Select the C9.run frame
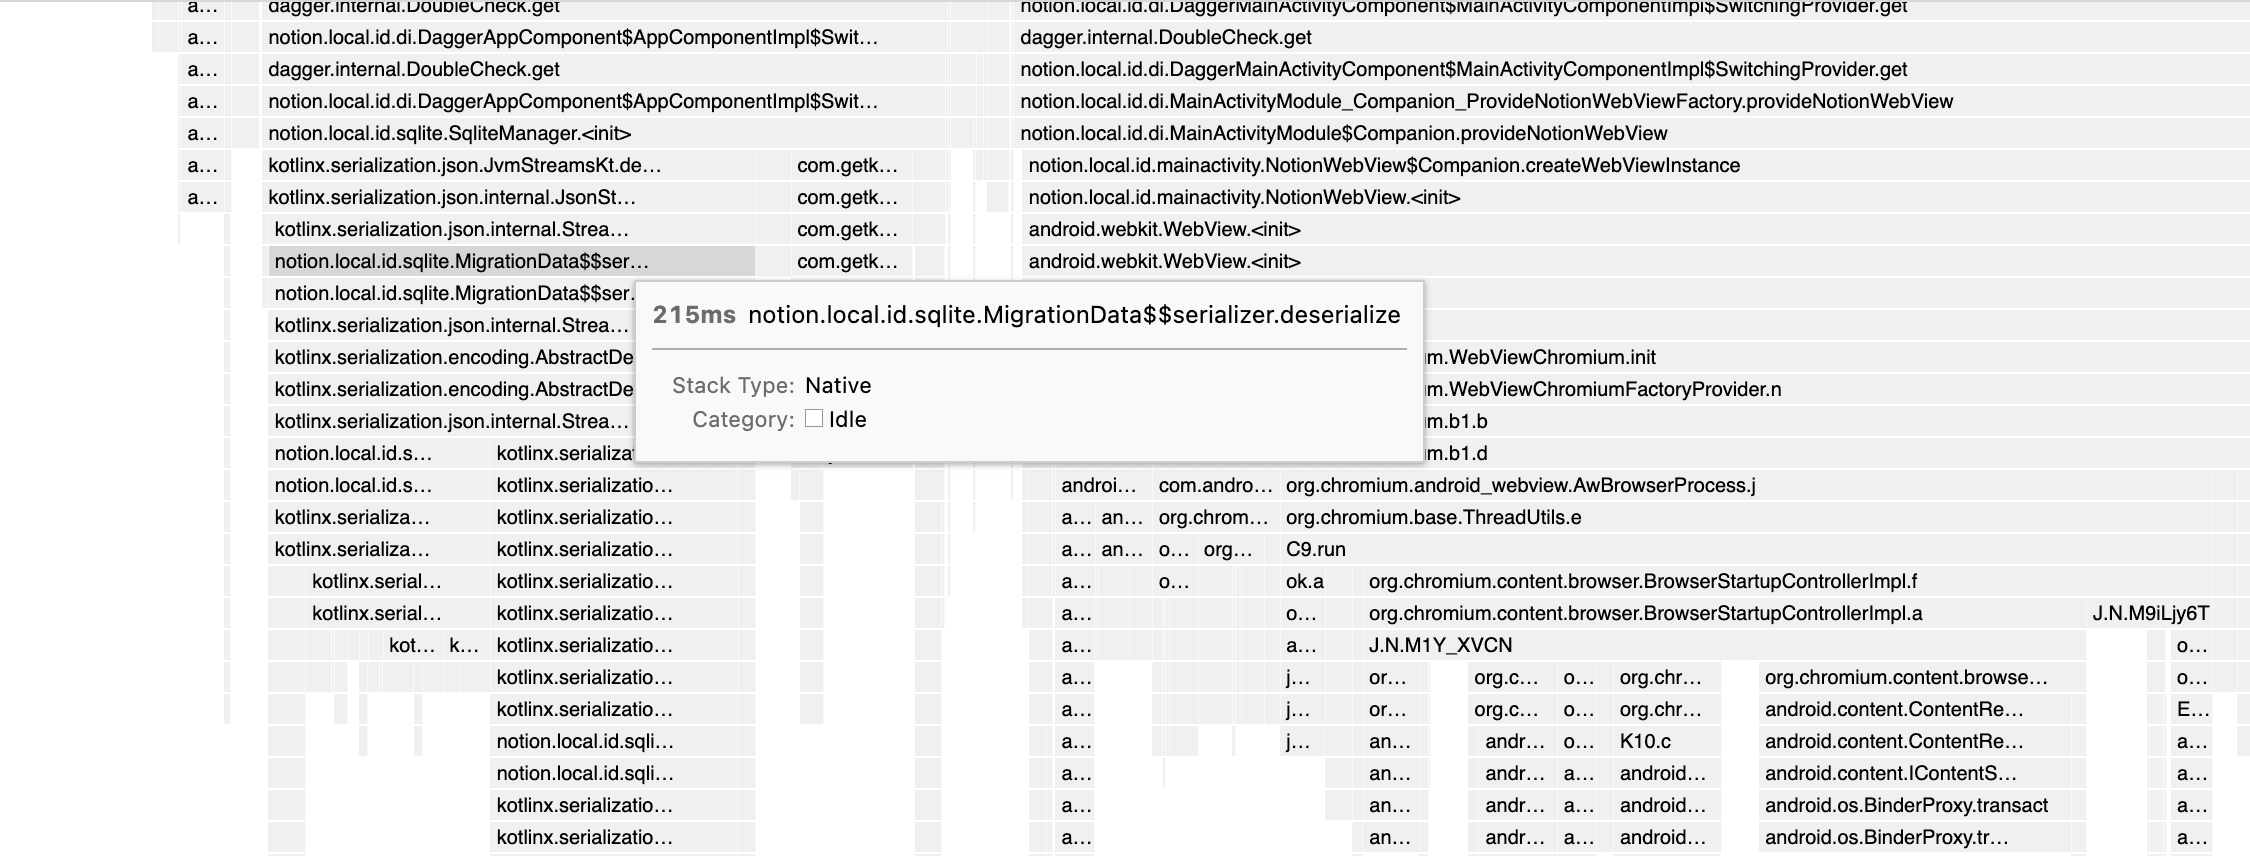This screenshot has width=2250, height=856. (x=1315, y=550)
